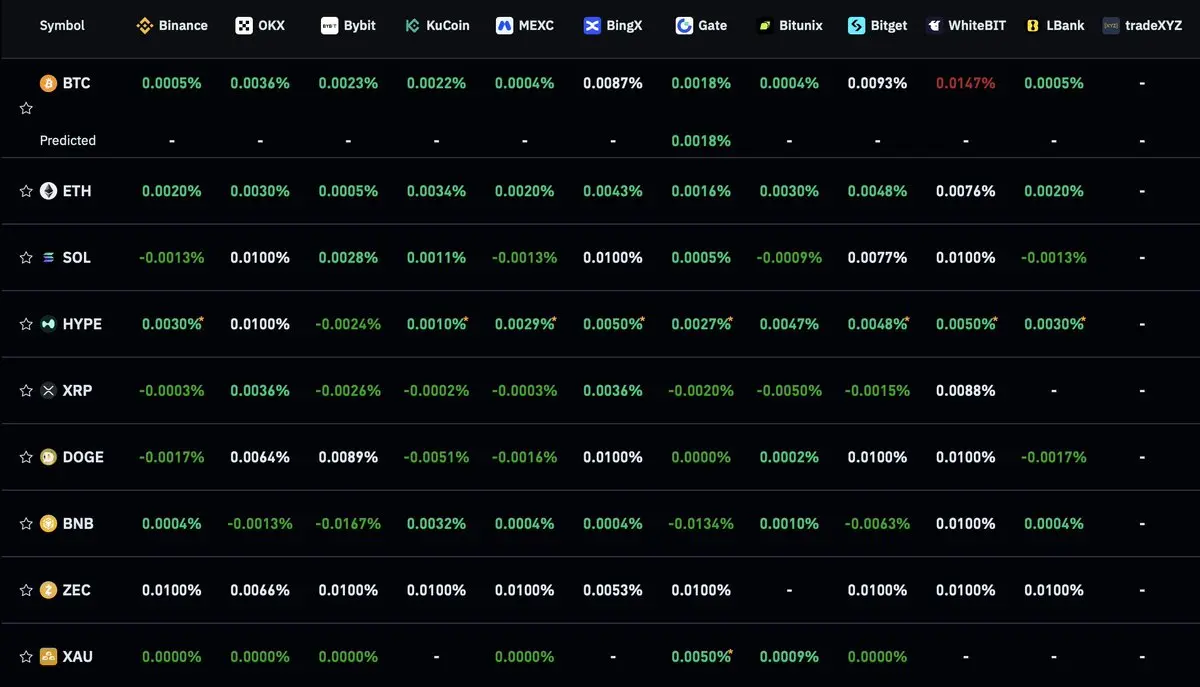Click the Predicted row label
The height and width of the screenshot is (687, 1200).
point(68,140)
